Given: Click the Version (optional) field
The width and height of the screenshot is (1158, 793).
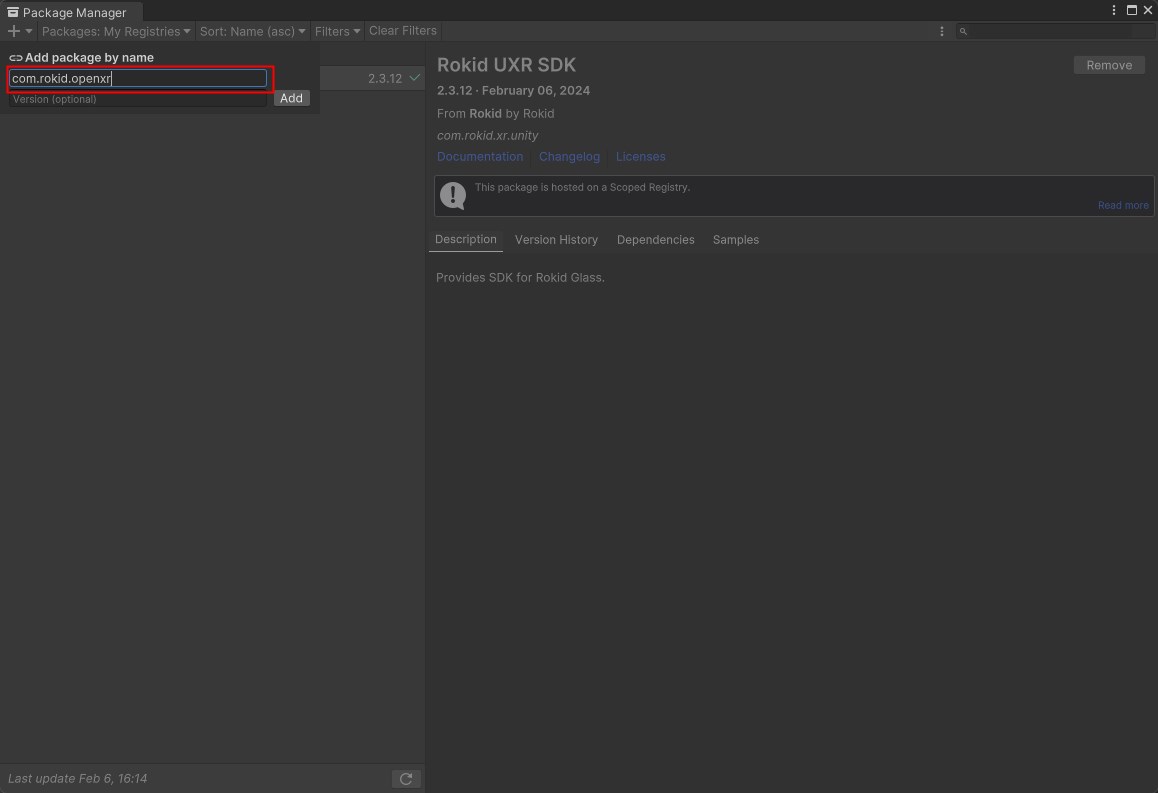Looking at the screenshot, I should [x=138, y=99].
